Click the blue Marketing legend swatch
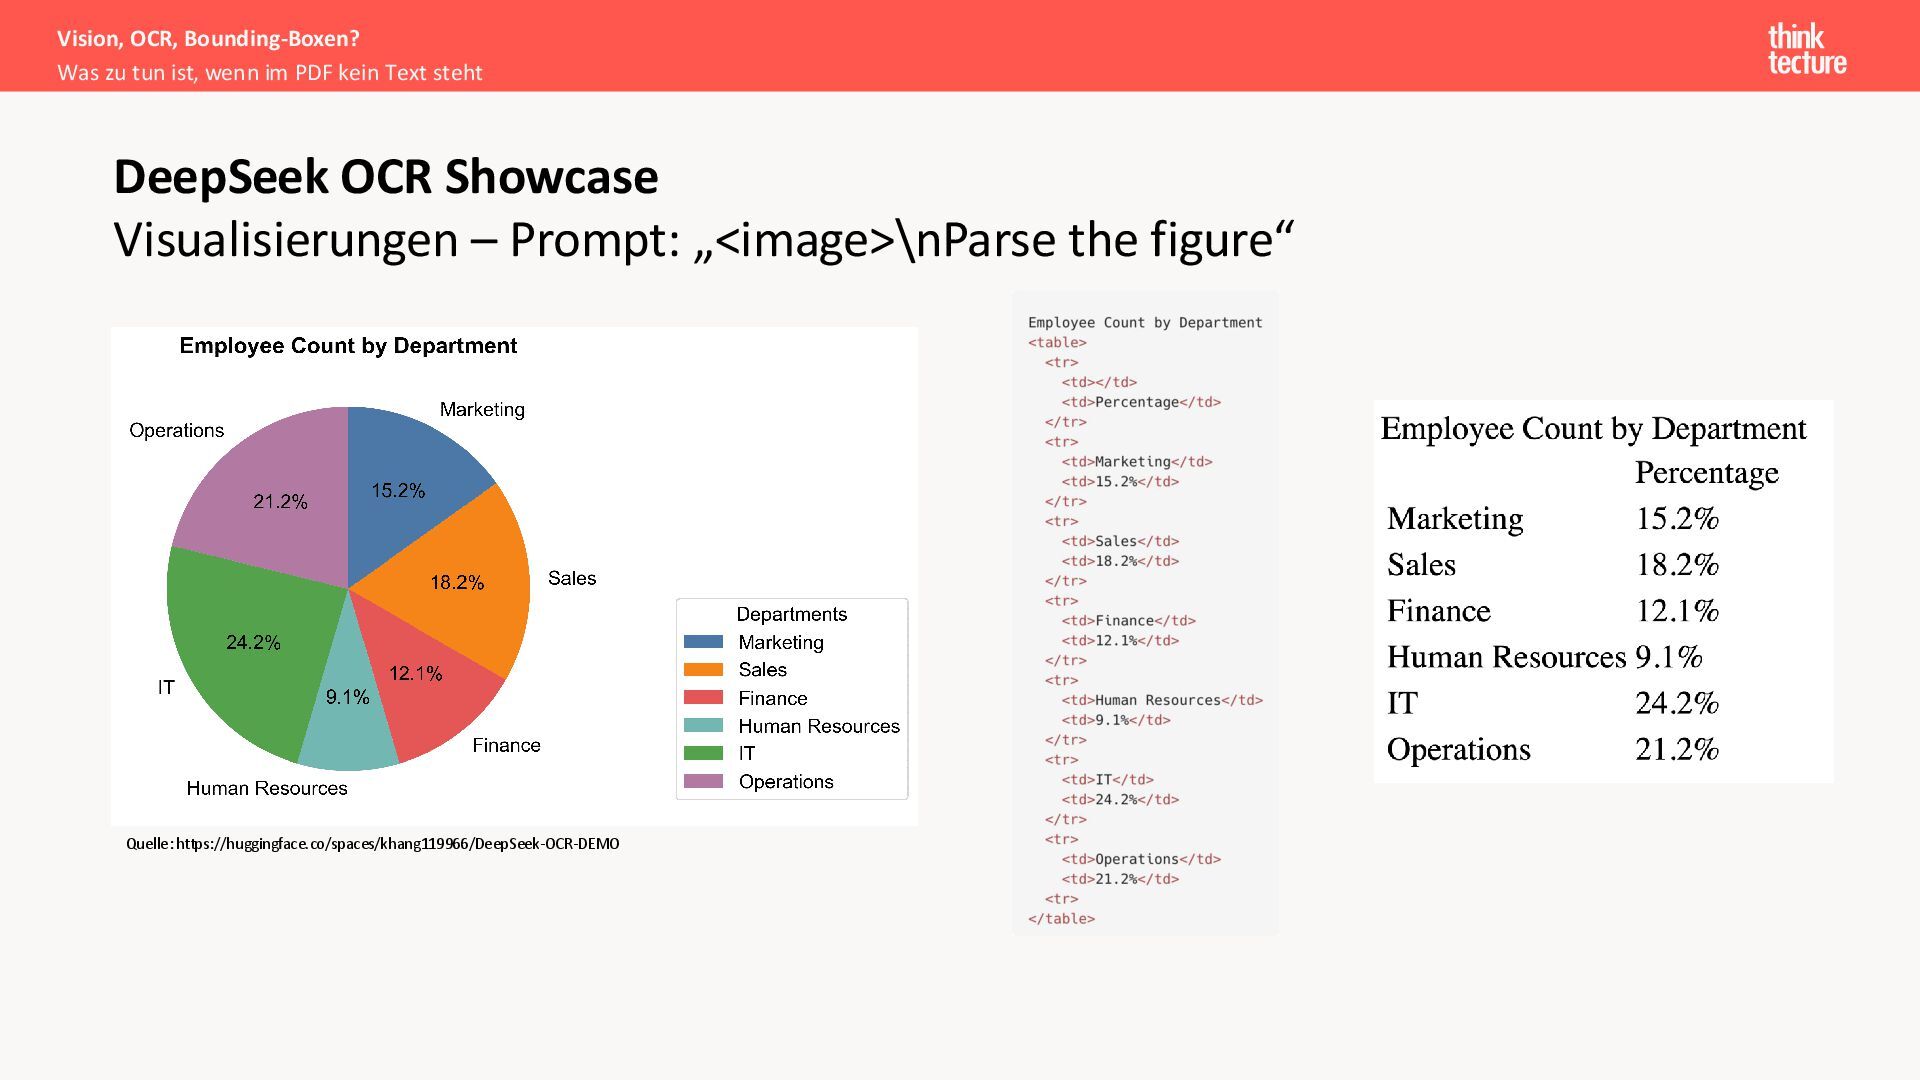1920x1080 pixels. click(703, 642)
